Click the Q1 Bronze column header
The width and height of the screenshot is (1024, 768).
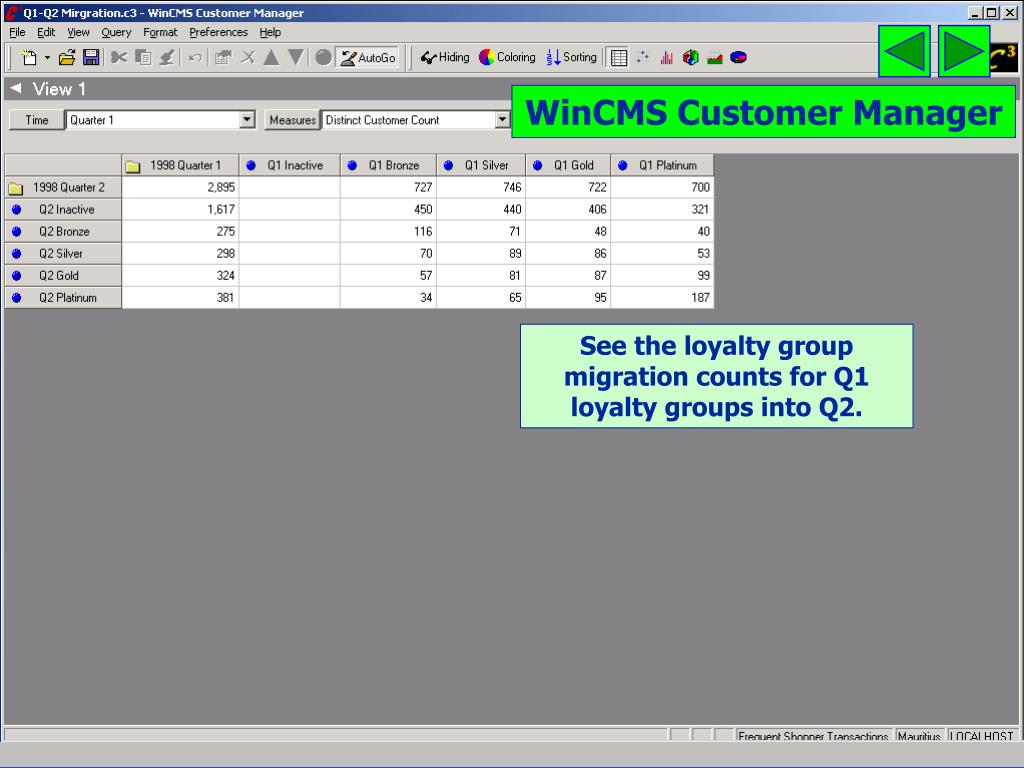coord(388,165)
